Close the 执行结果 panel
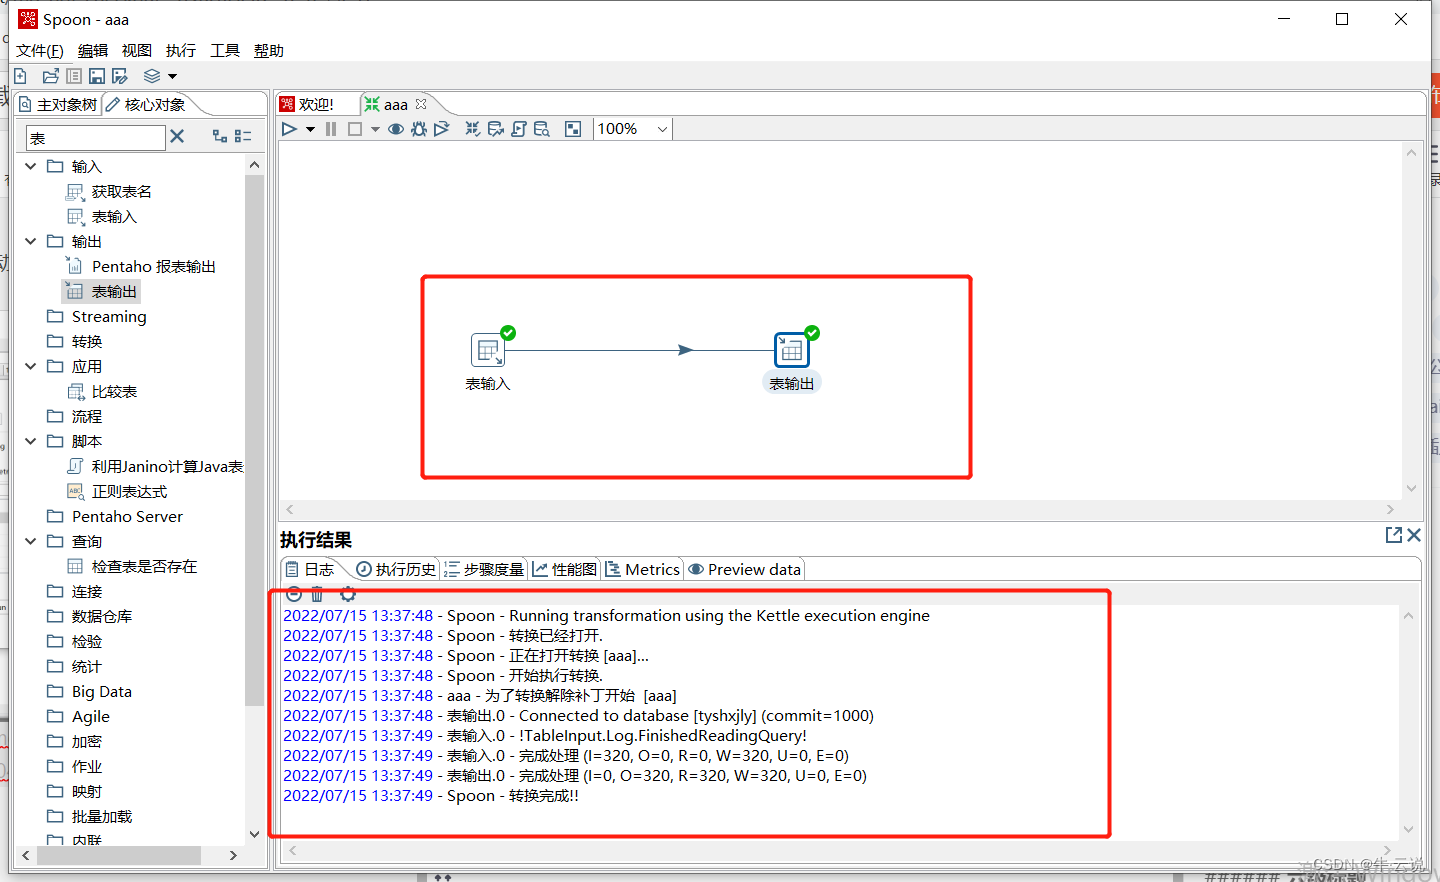Screen dimensions: 1440x882 (x=1414, y=535)
